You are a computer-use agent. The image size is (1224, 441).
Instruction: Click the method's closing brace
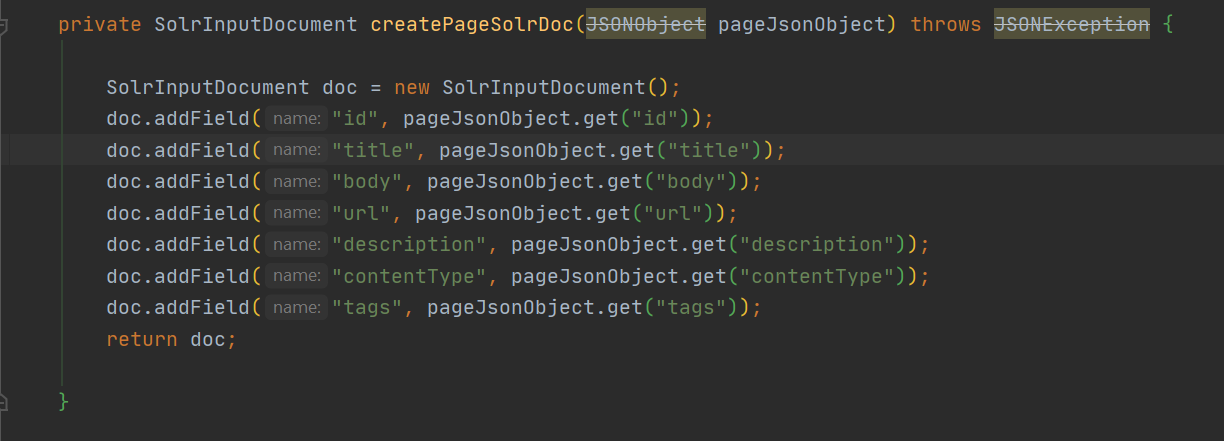[64, 402]
